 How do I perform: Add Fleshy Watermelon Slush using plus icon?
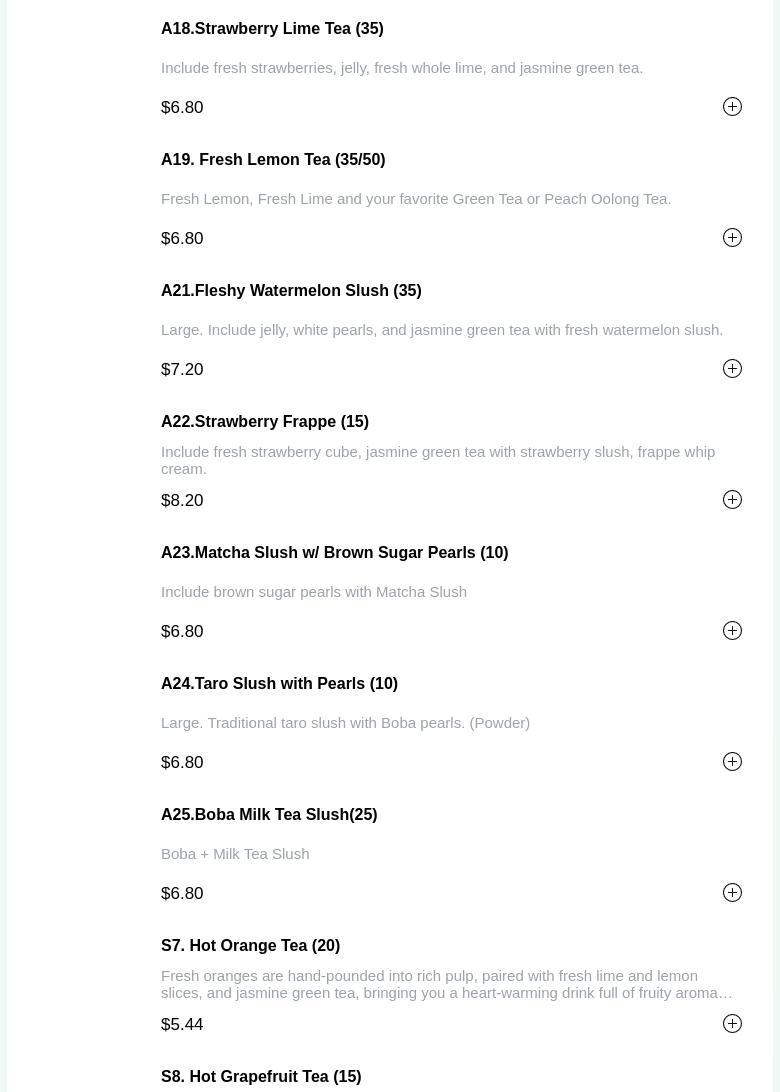tap(732, 369)
